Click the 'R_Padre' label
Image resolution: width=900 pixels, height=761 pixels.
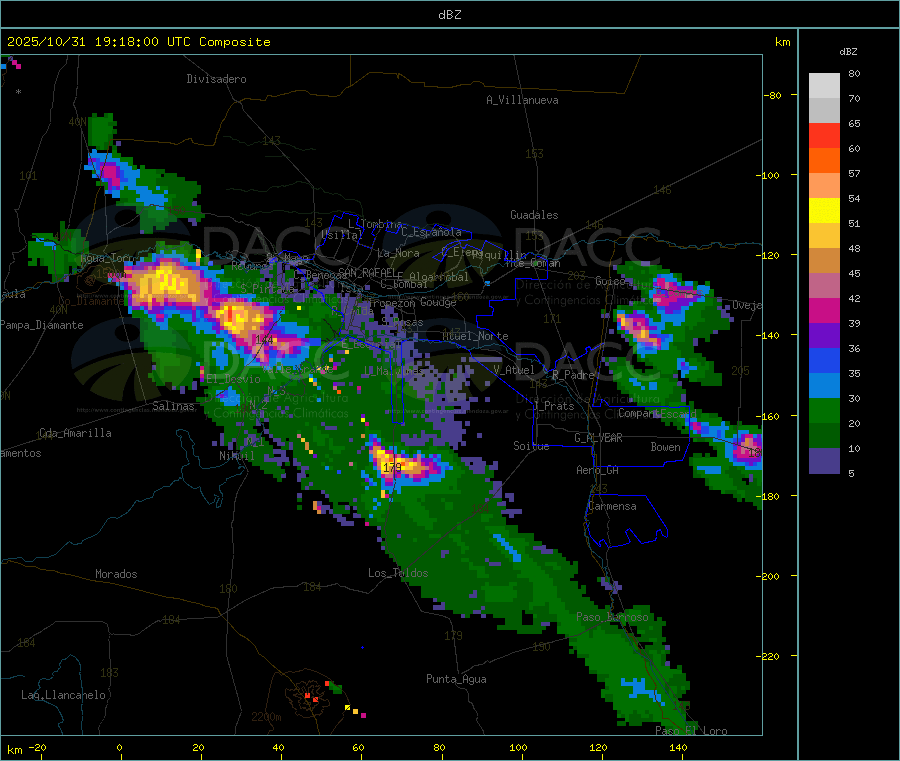tap(573, 375)
